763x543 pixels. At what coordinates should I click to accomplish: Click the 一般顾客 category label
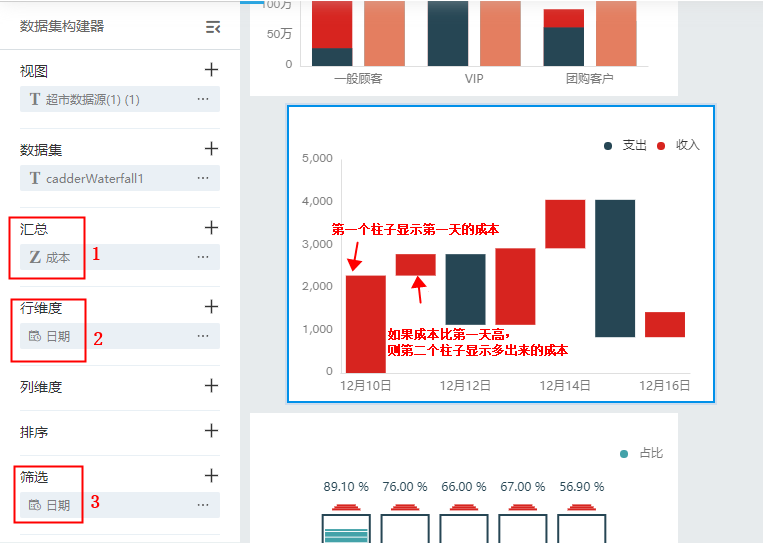pos(358,78)
